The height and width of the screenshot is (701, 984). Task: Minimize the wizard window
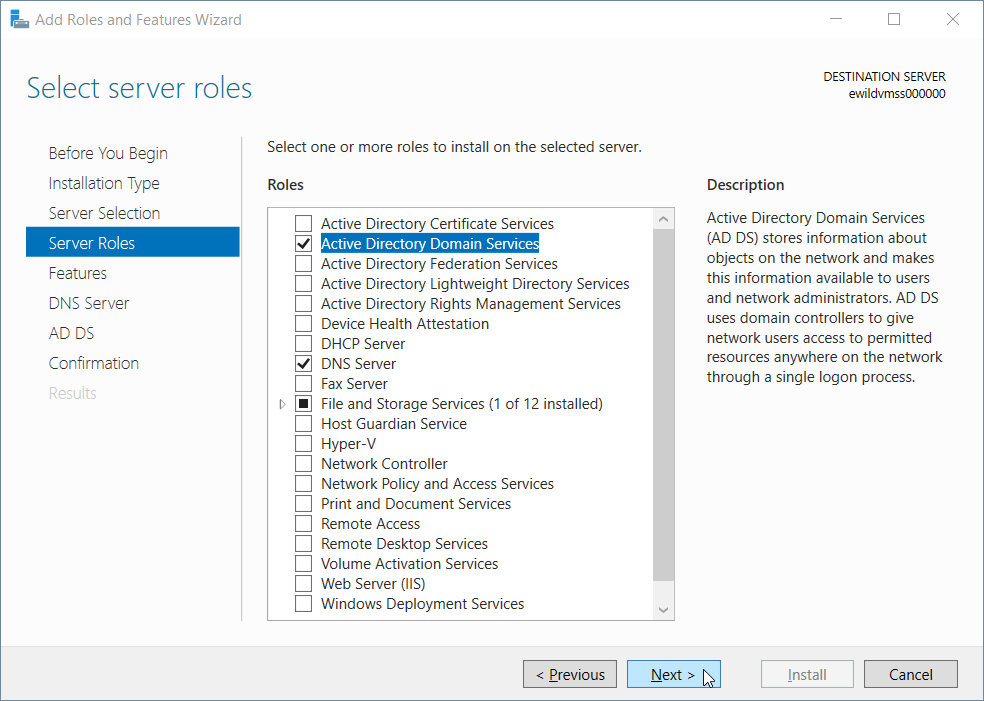point(836,19)
